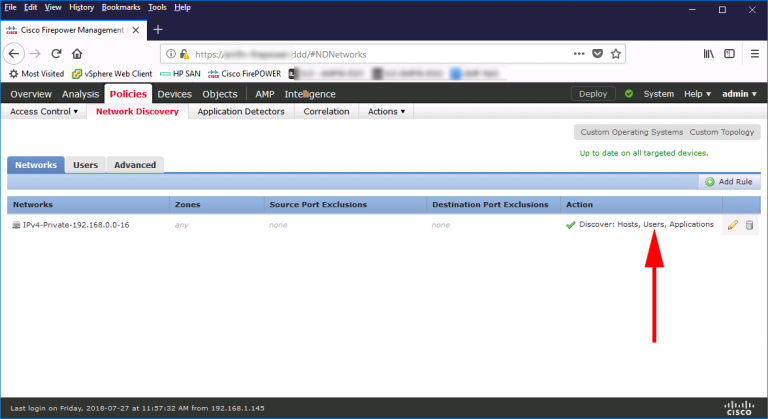Image resolution: width=768 pixels, height=419 pixels.
Task: Open the Cisco FirePOWER bookmark
Action: pos(244,74)
